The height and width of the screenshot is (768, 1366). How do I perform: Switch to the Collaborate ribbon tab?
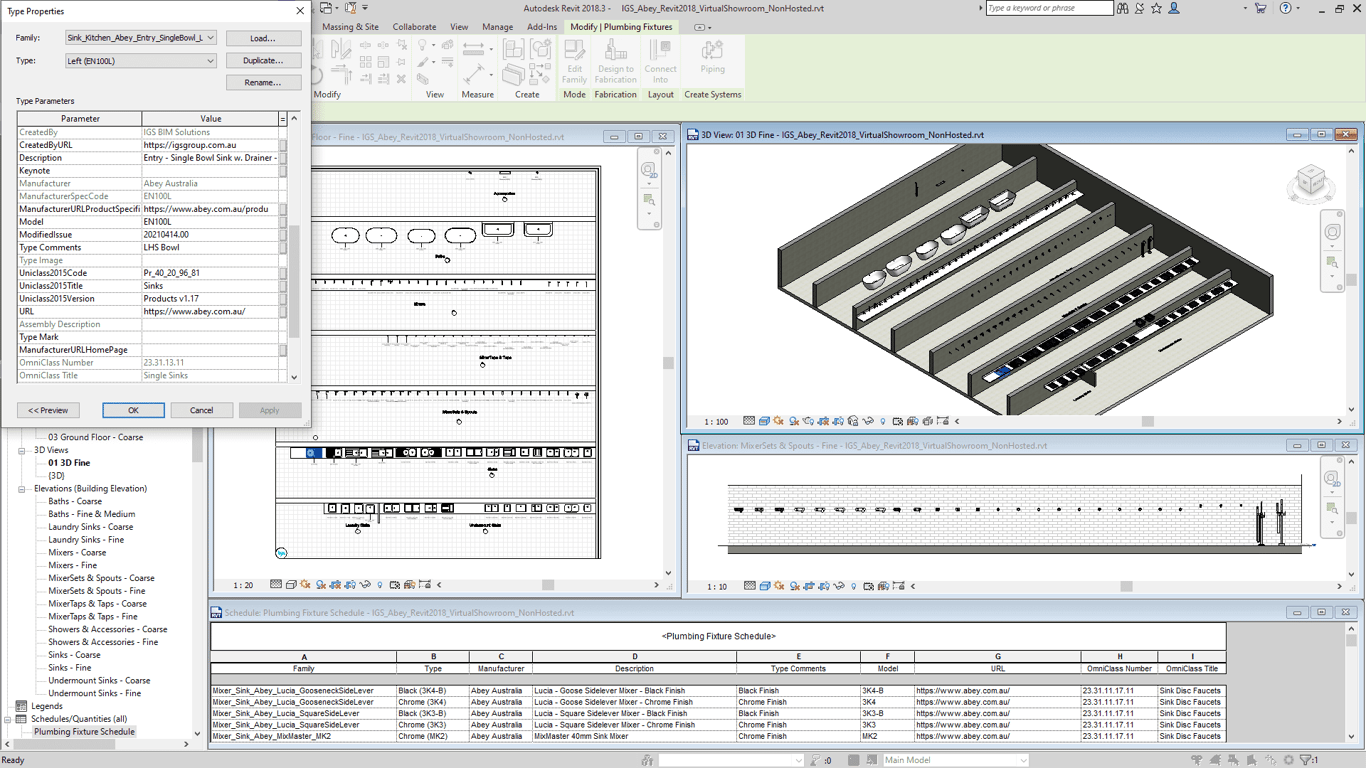[x=414, y=27]
